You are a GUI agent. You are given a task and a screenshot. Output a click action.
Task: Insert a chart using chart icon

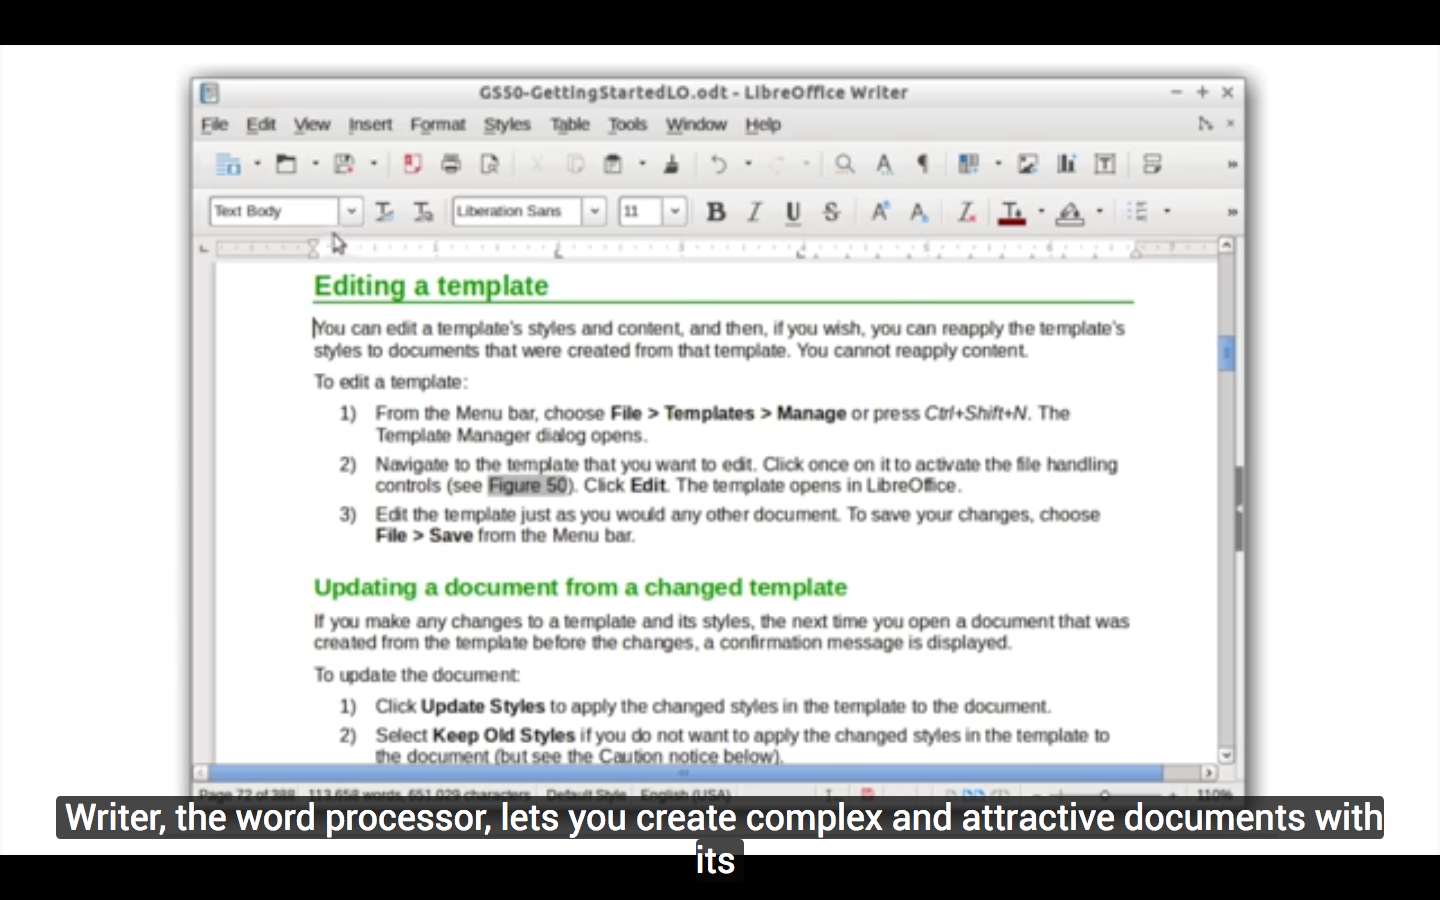point(1066,164)
